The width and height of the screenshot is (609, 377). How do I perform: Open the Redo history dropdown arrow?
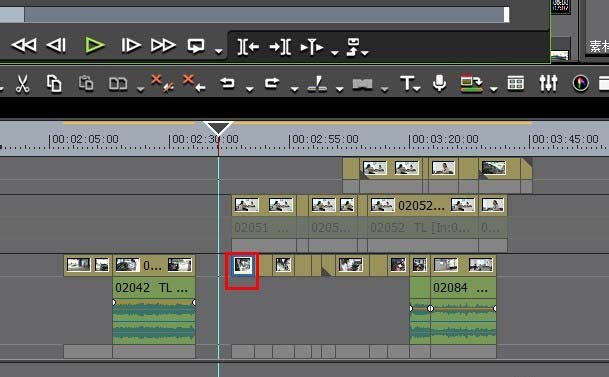tap(295, 89)
